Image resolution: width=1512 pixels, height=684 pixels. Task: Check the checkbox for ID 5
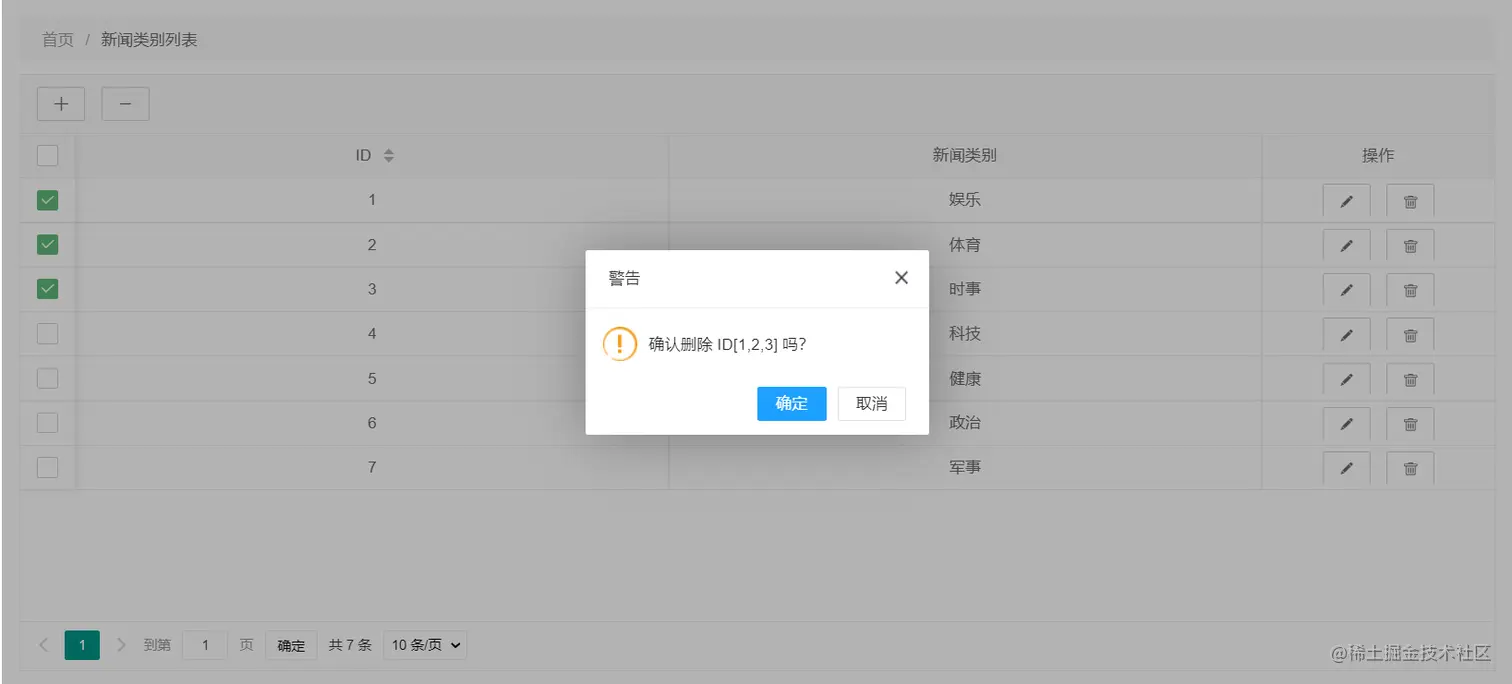pos(47,378)
